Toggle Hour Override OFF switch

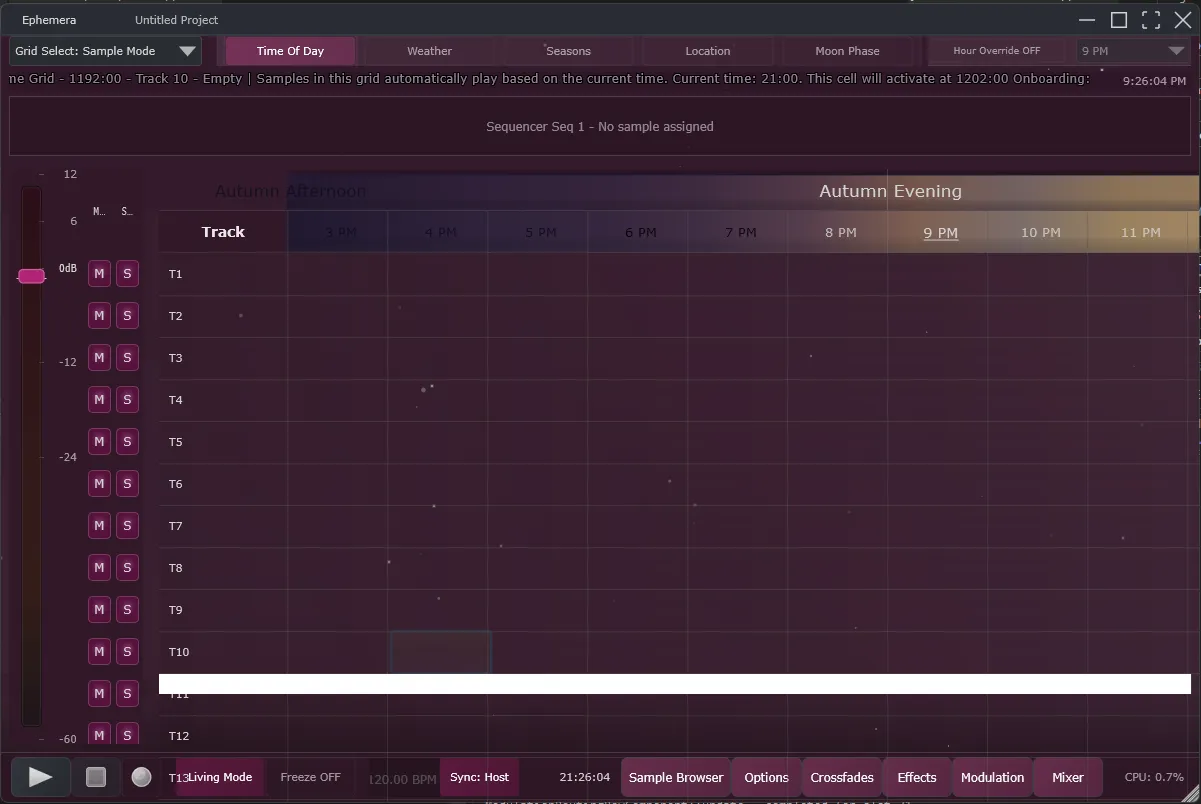[x=996, y=51]
